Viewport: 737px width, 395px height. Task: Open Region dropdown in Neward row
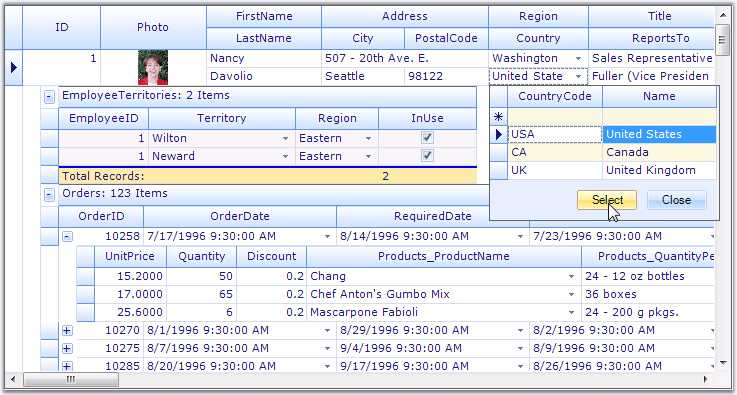(x=368, y=157)
